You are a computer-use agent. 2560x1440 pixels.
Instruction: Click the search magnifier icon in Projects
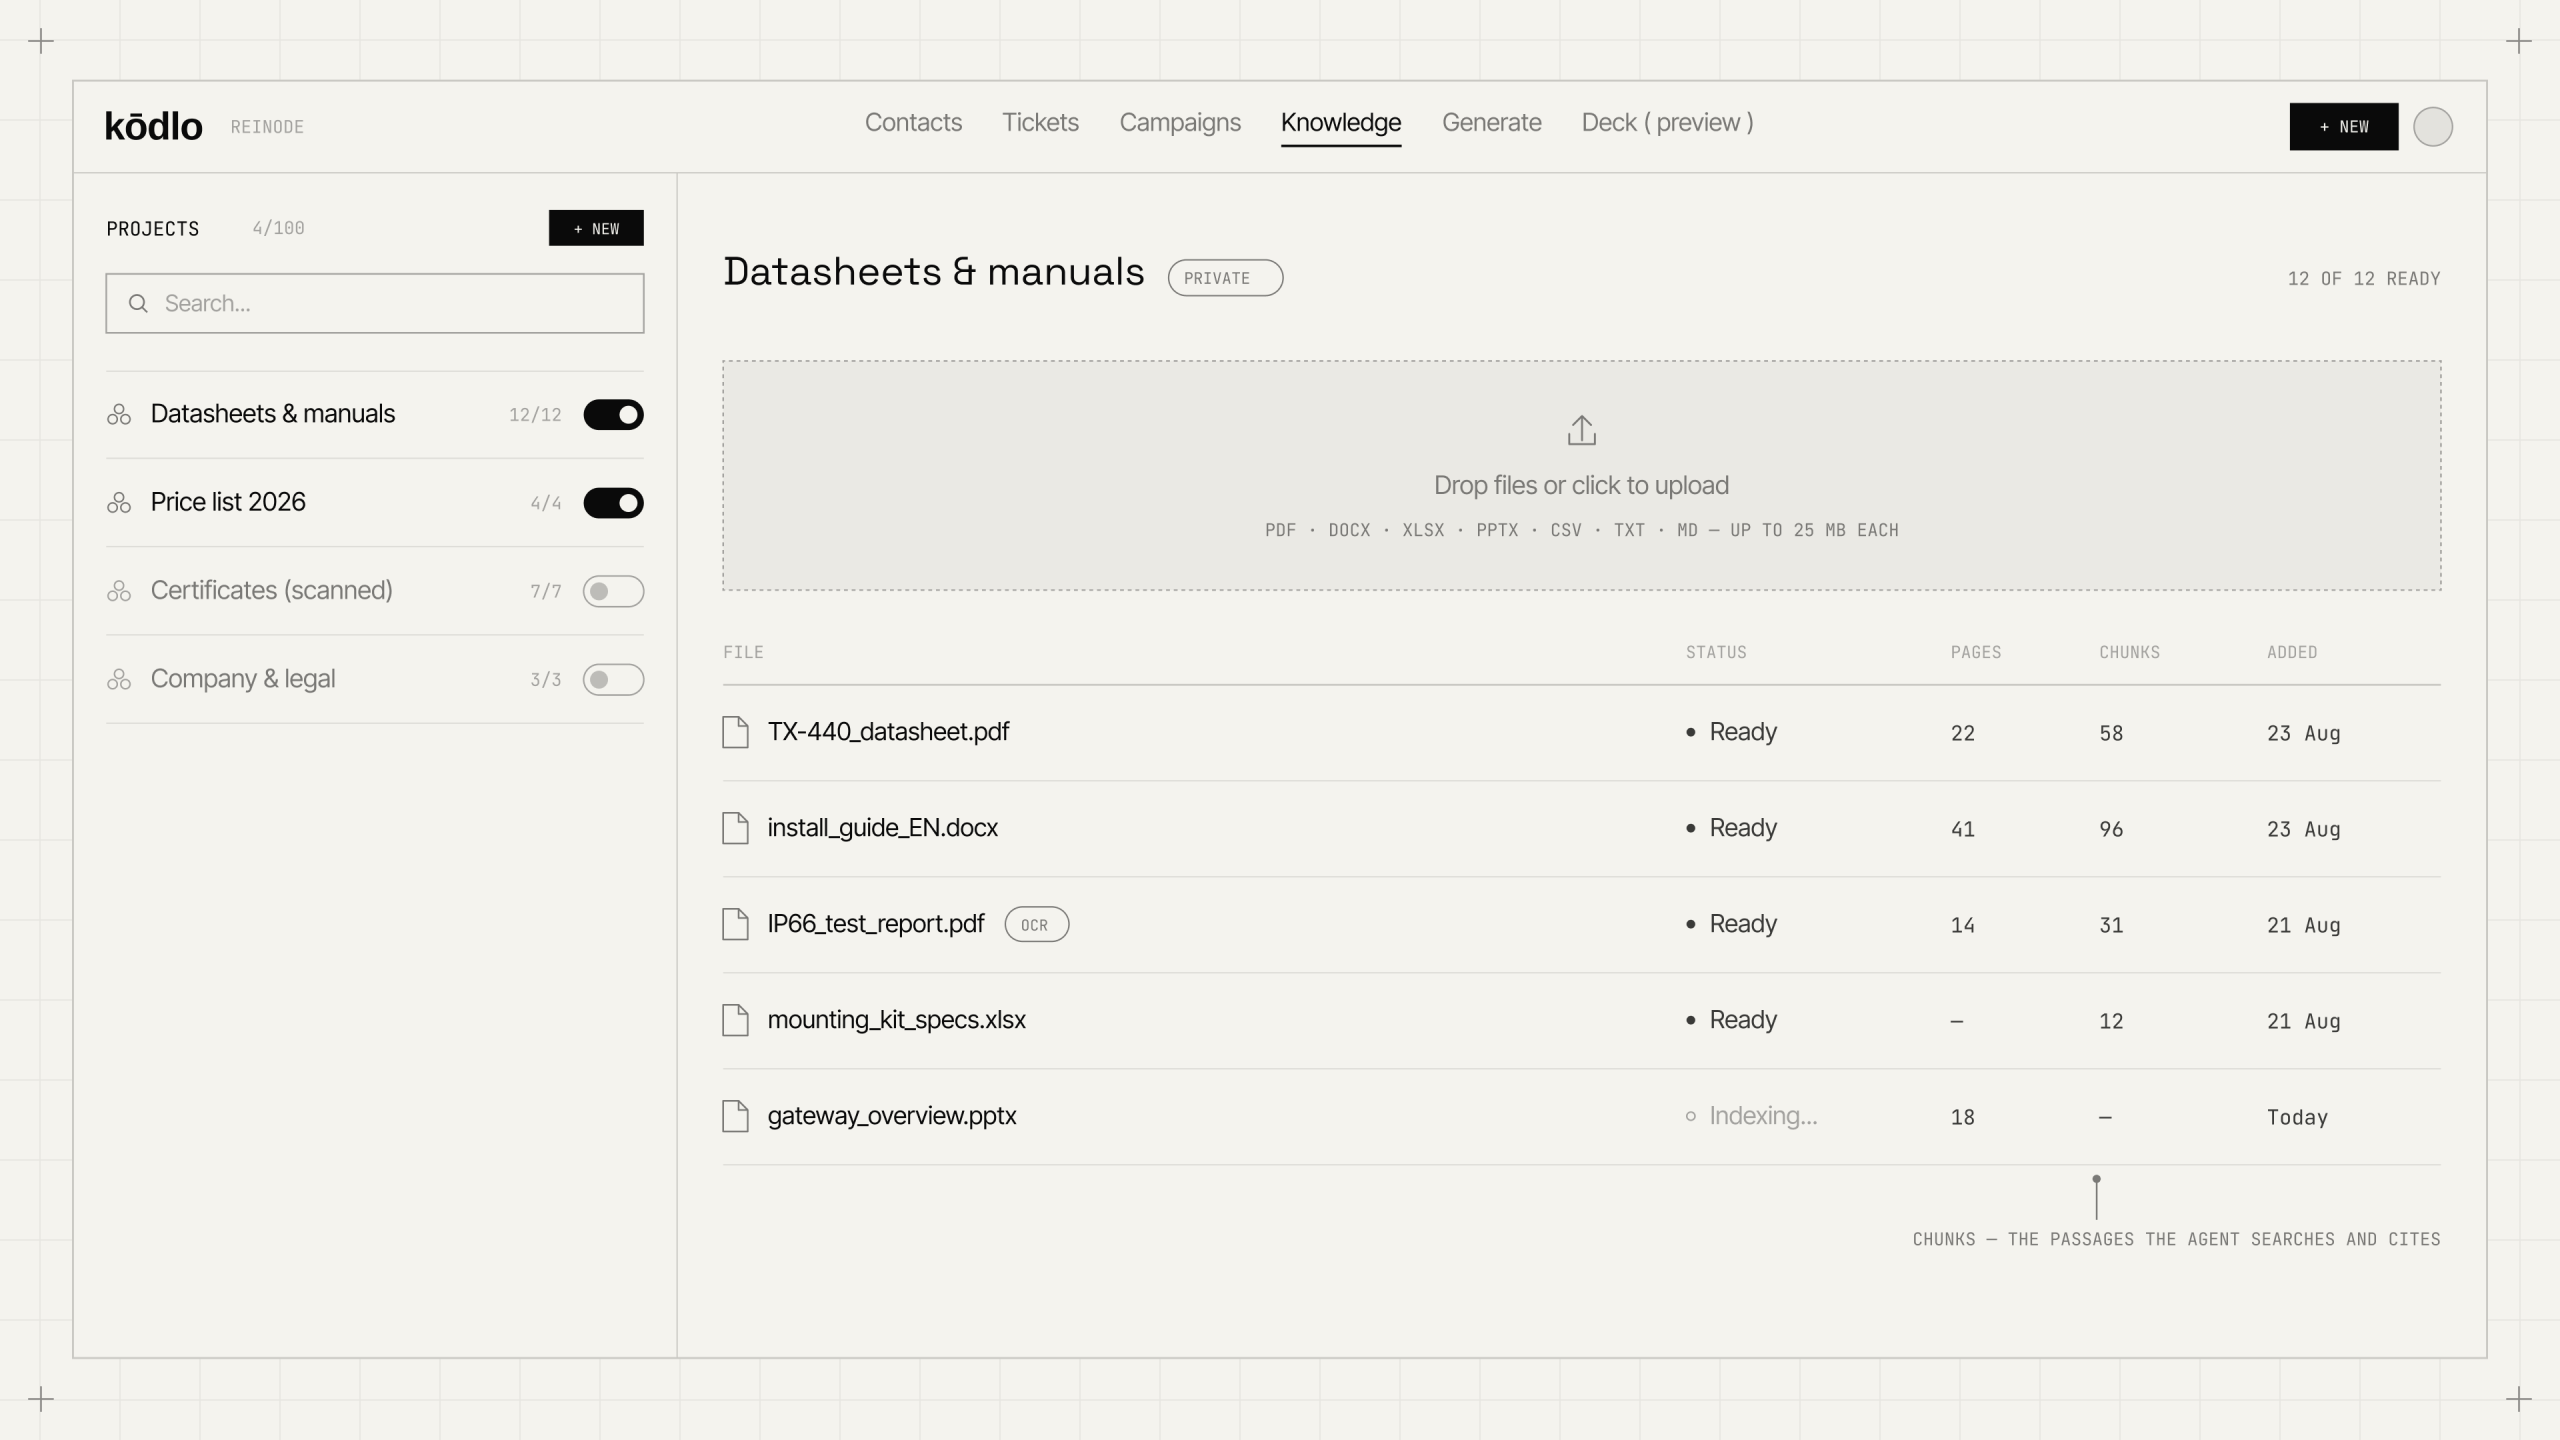pyautogui.click(x=138, y=303)
